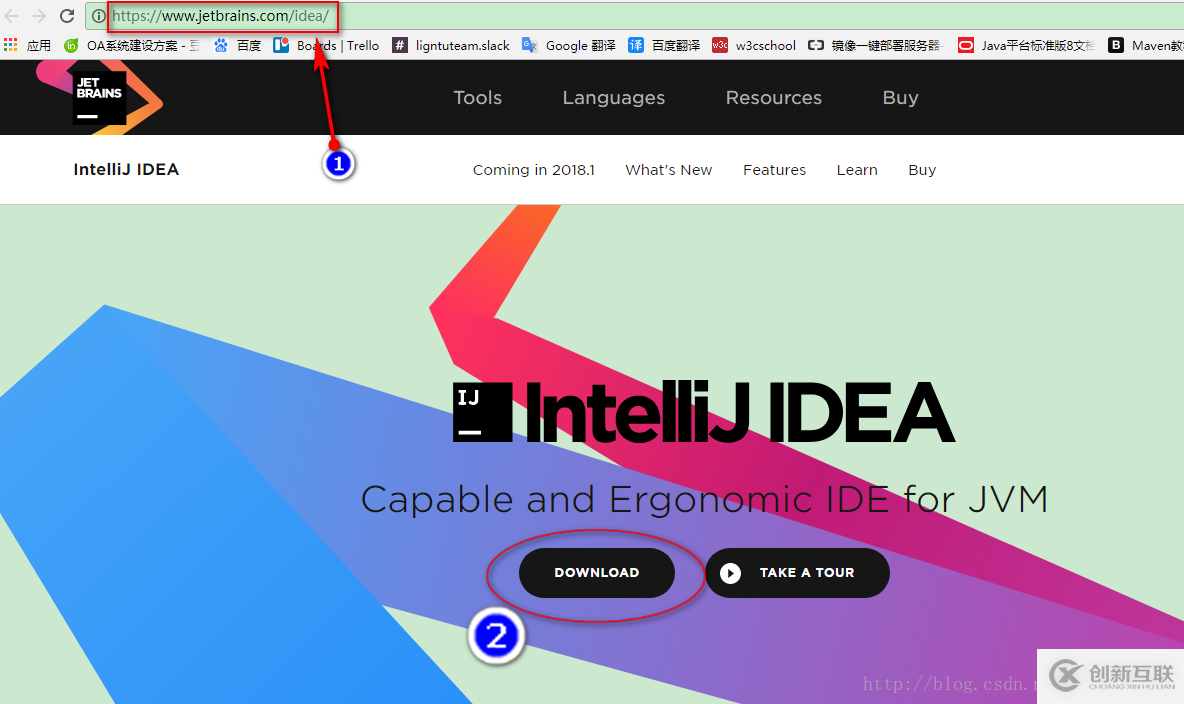
Task: Open the Tools menu
Action: [x=477, y=97]
